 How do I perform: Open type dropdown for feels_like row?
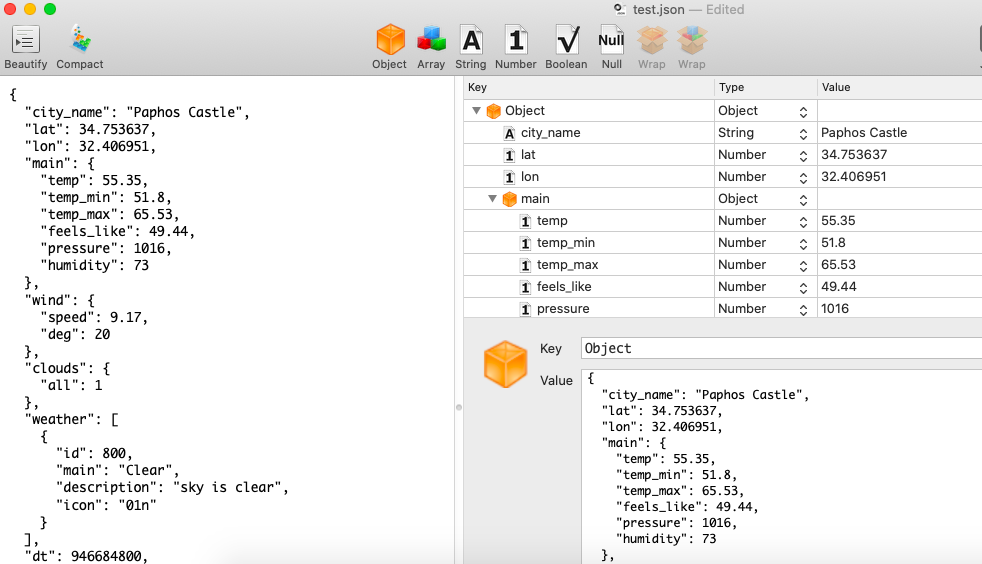[803, 287]
